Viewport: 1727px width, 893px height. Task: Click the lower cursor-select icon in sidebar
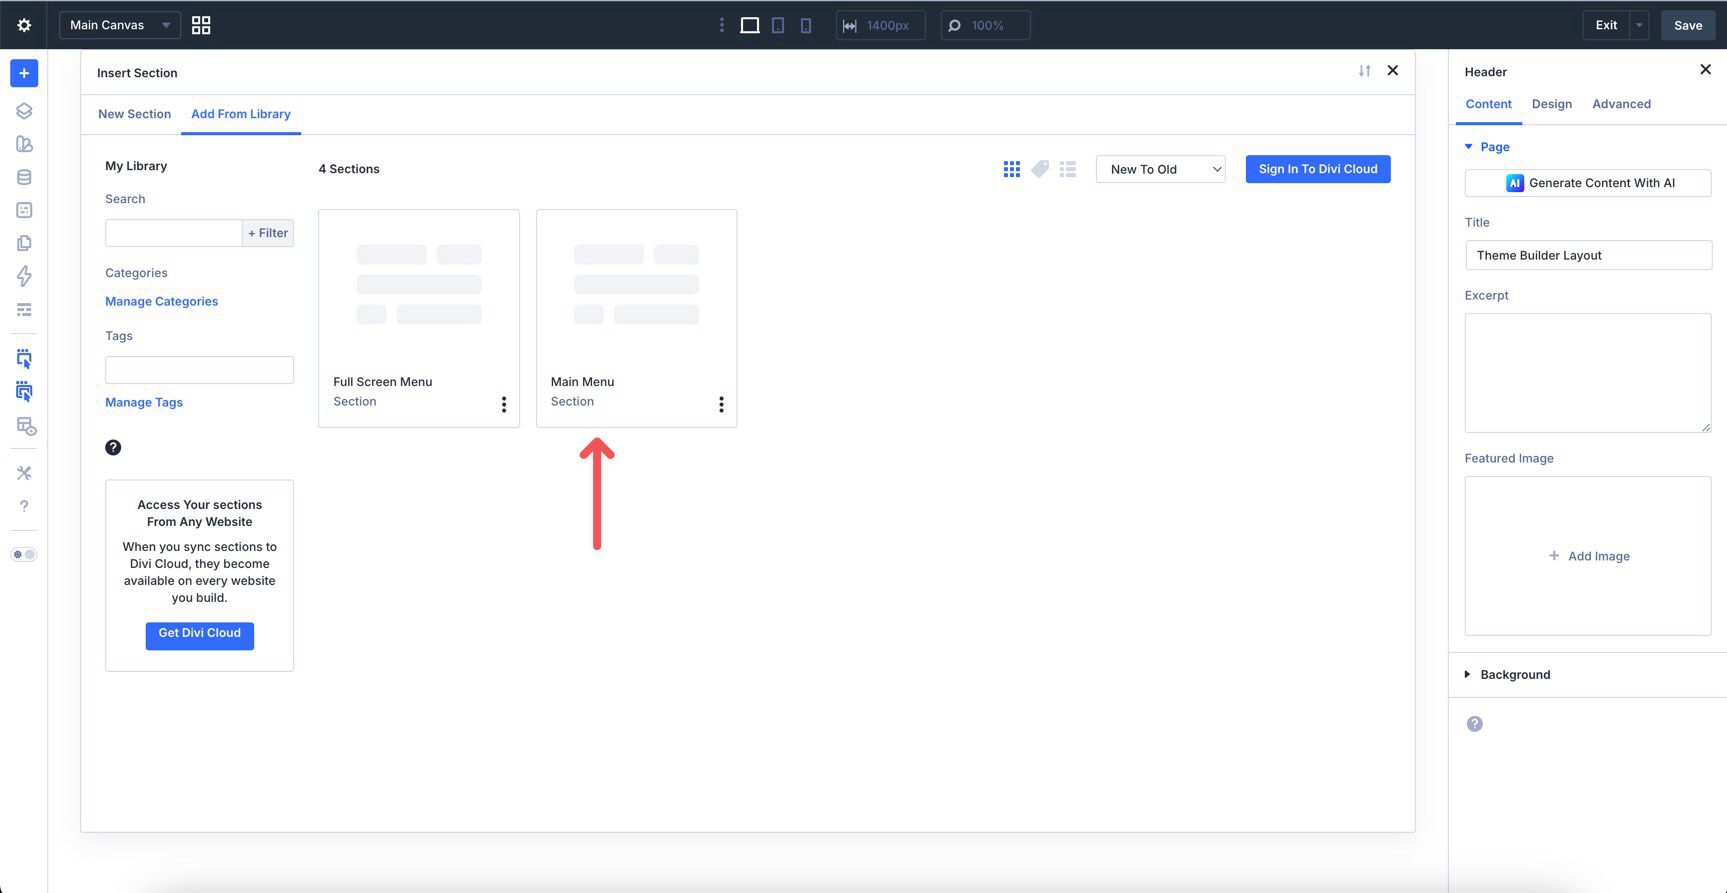[24, 391]
